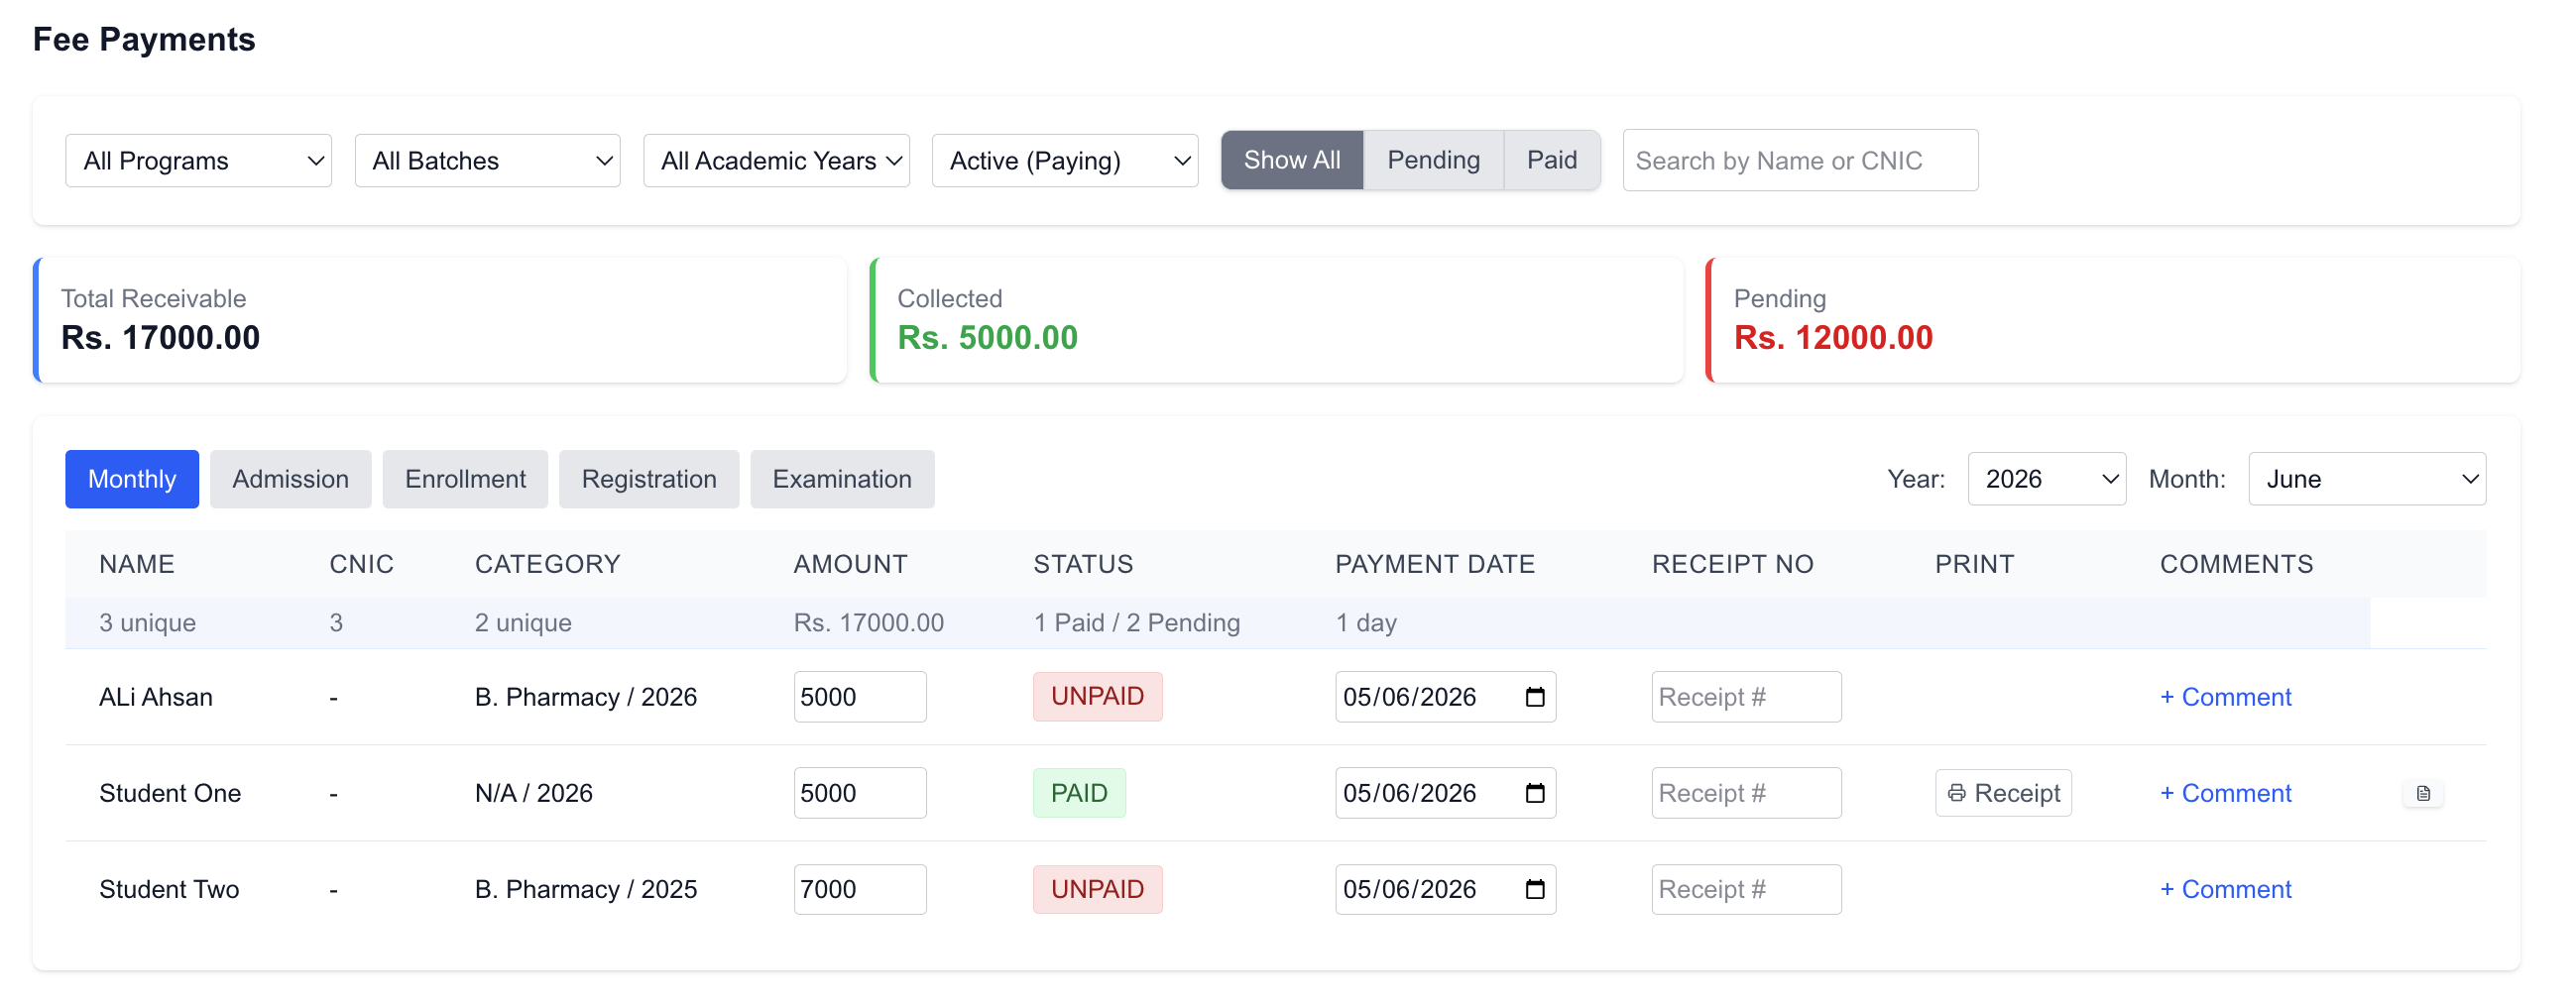Click the name ALi Ahsan
This screenshot has width=2576, height=1005.
(x=156, y=697)
